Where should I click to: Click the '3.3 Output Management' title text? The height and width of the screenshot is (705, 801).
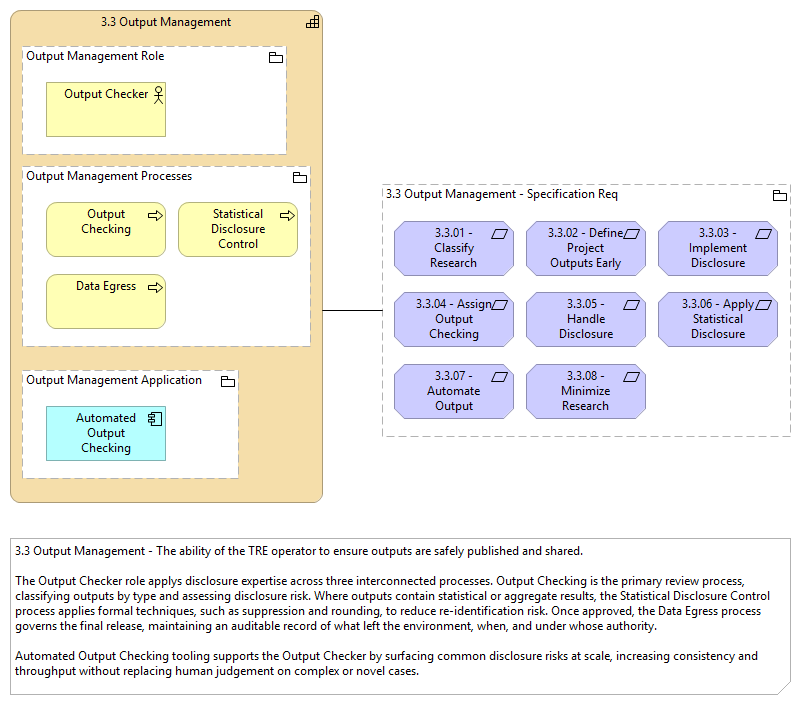[166, 22]
